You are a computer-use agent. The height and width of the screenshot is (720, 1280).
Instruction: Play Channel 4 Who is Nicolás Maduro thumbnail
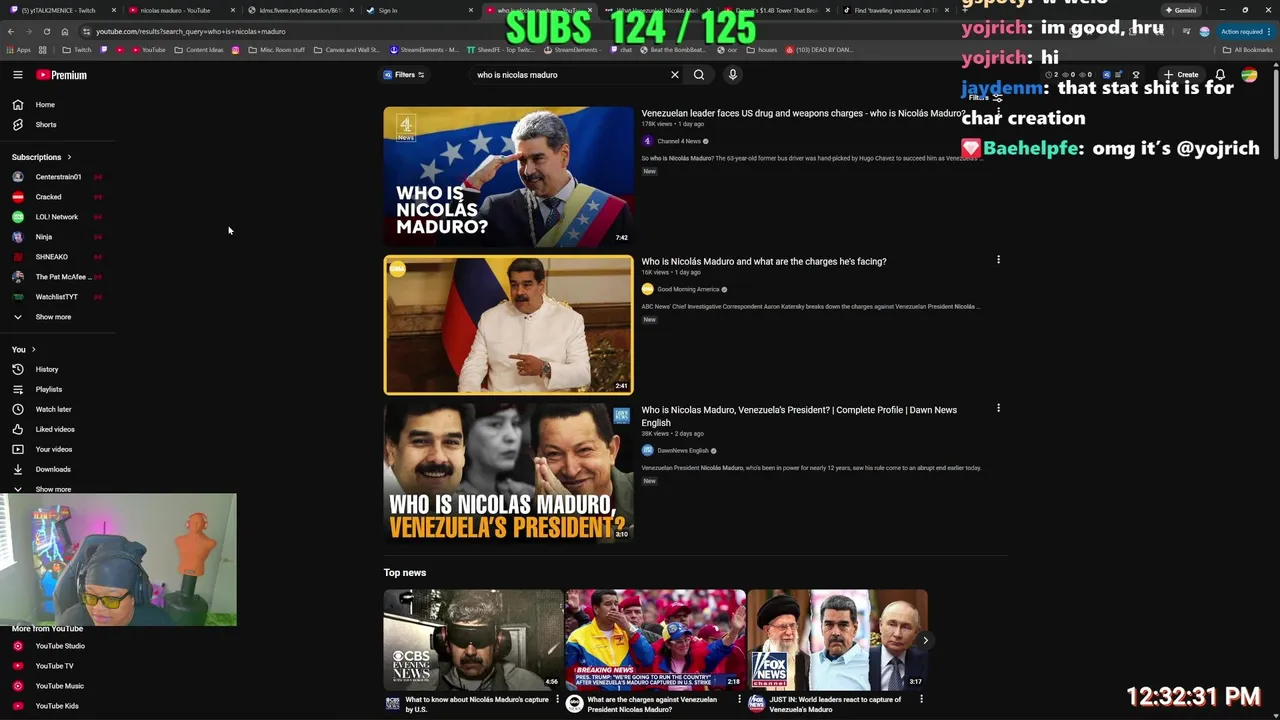pyautogui.click(x=508, y=176)
